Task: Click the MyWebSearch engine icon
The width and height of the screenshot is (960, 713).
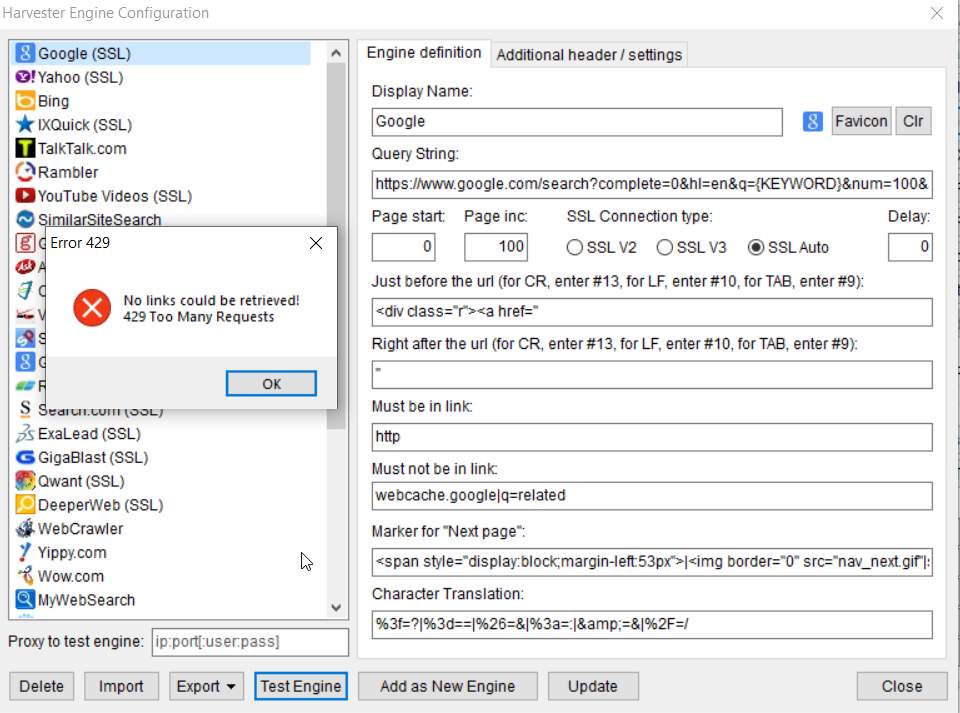Action: tap(24, 599)
